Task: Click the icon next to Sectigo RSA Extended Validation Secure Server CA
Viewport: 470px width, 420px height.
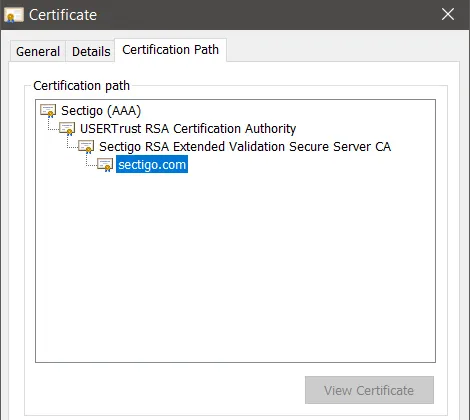Action: click(86, 147)
